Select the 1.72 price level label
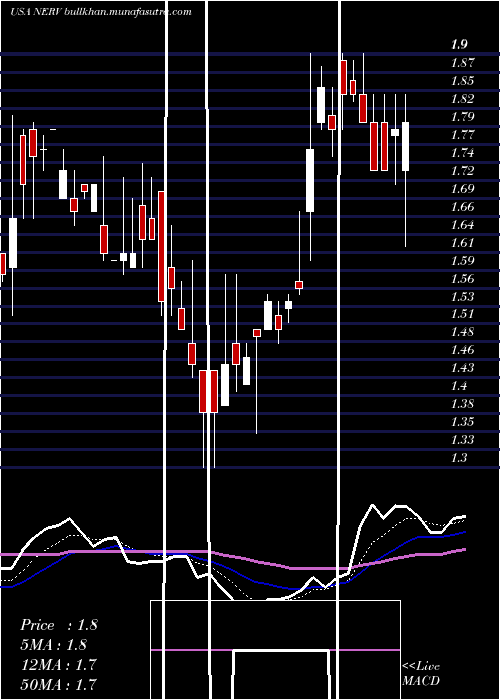This screenshot has height=700, width=500. pos(462,171)
